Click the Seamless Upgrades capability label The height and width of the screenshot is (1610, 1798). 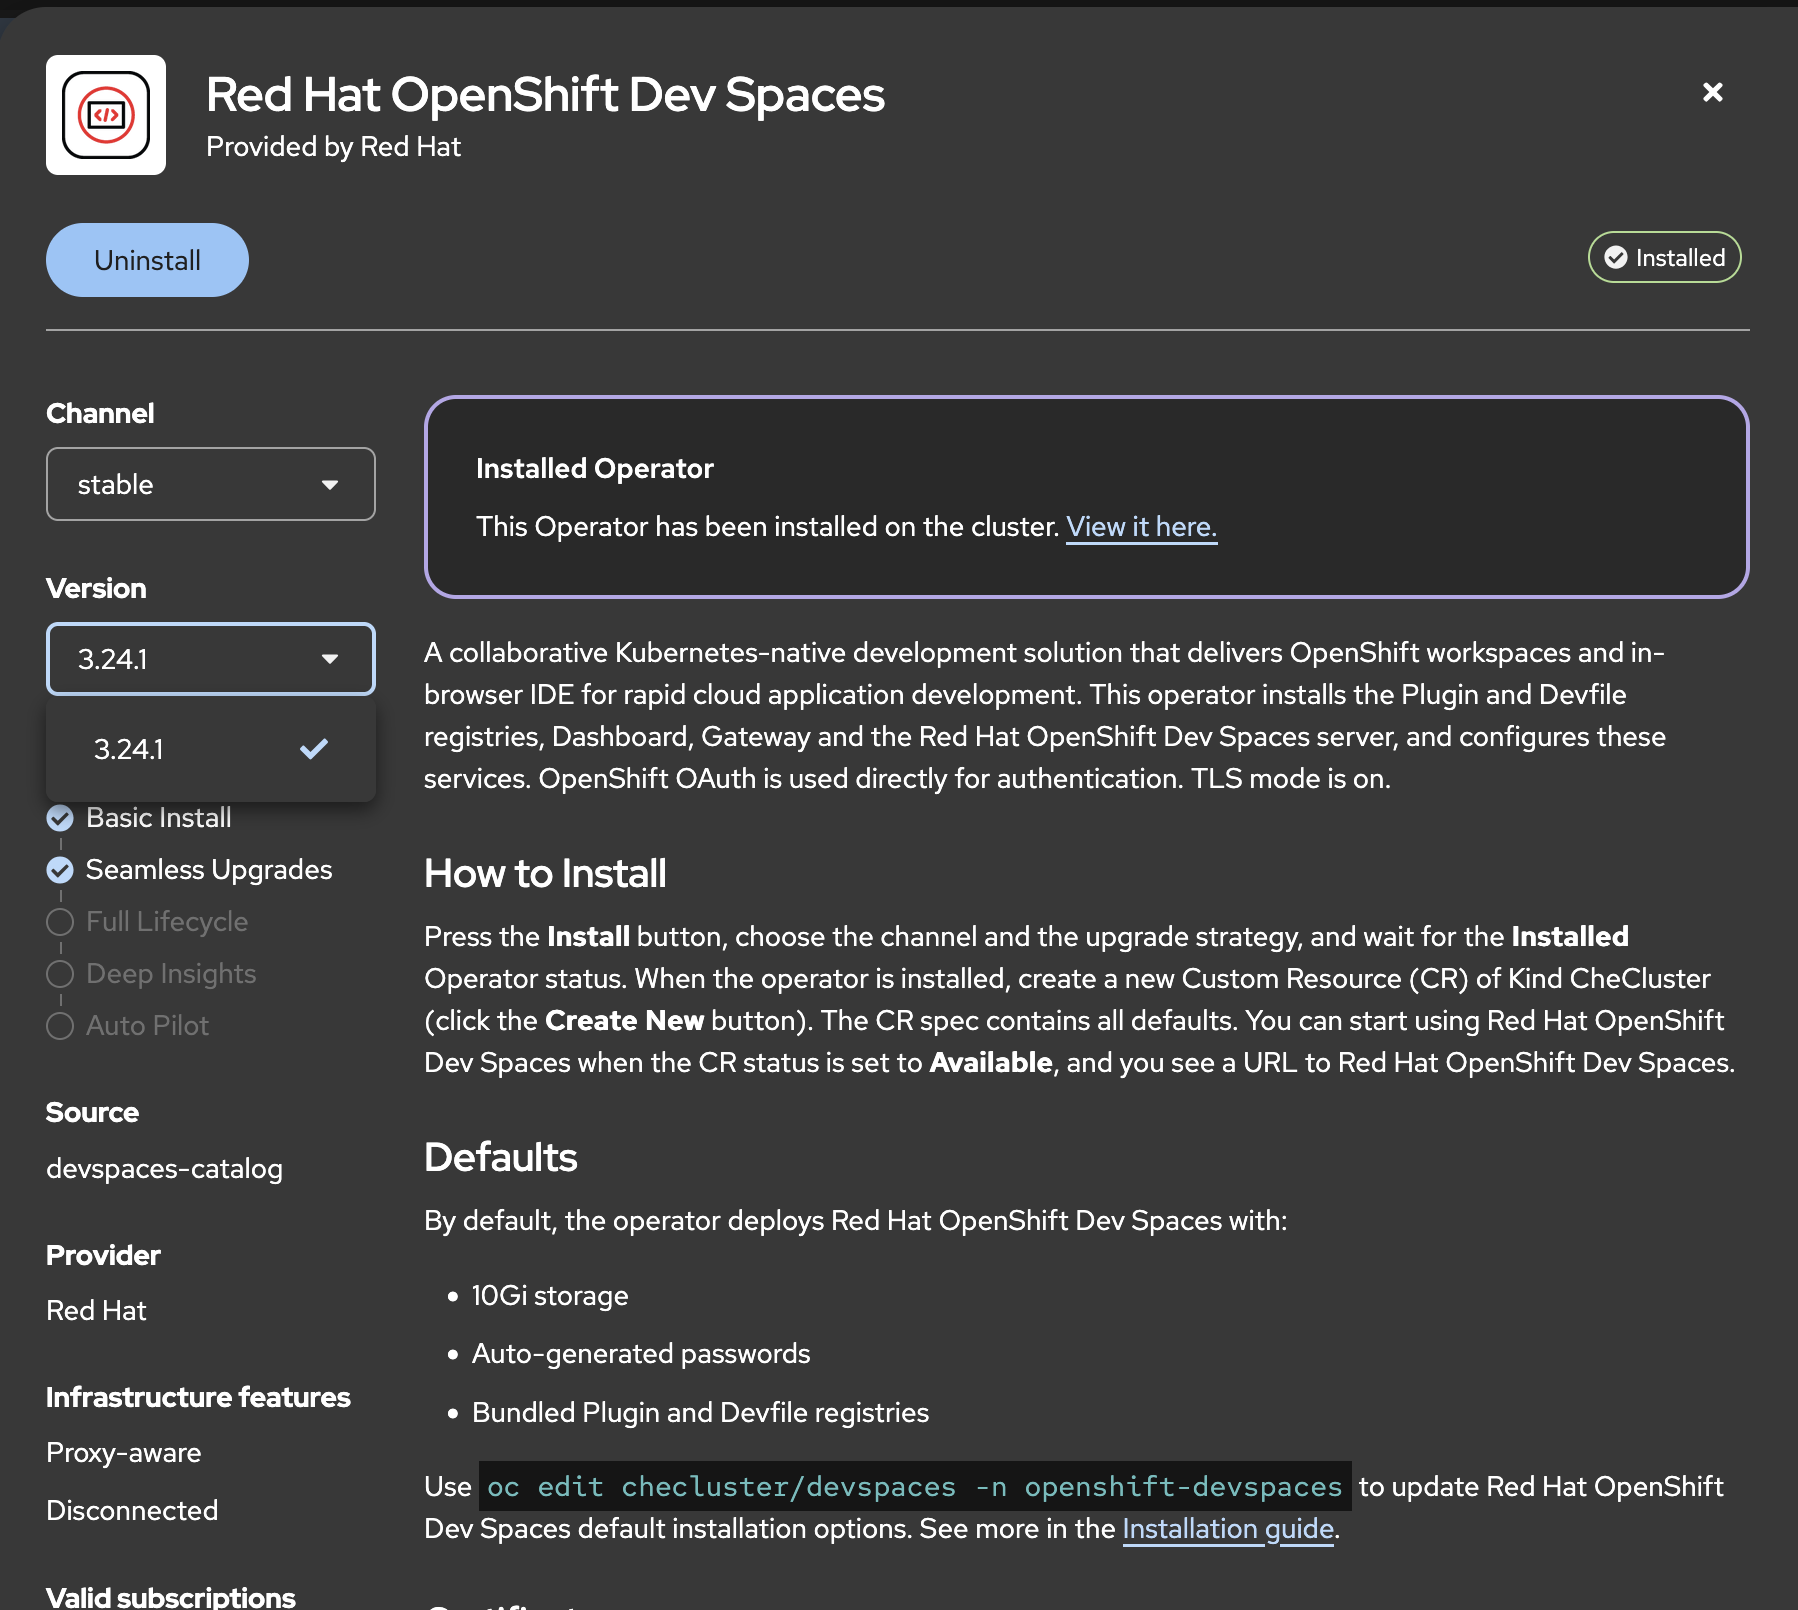(209, 870)
